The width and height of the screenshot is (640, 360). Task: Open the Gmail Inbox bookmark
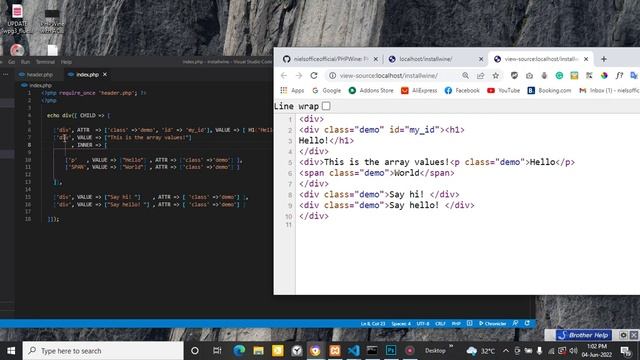pos(609,91)
